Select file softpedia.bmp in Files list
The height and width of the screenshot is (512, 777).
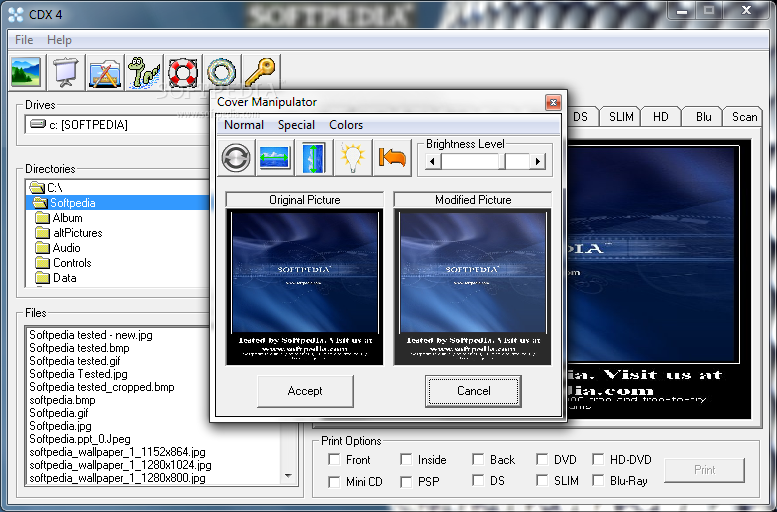62,400
